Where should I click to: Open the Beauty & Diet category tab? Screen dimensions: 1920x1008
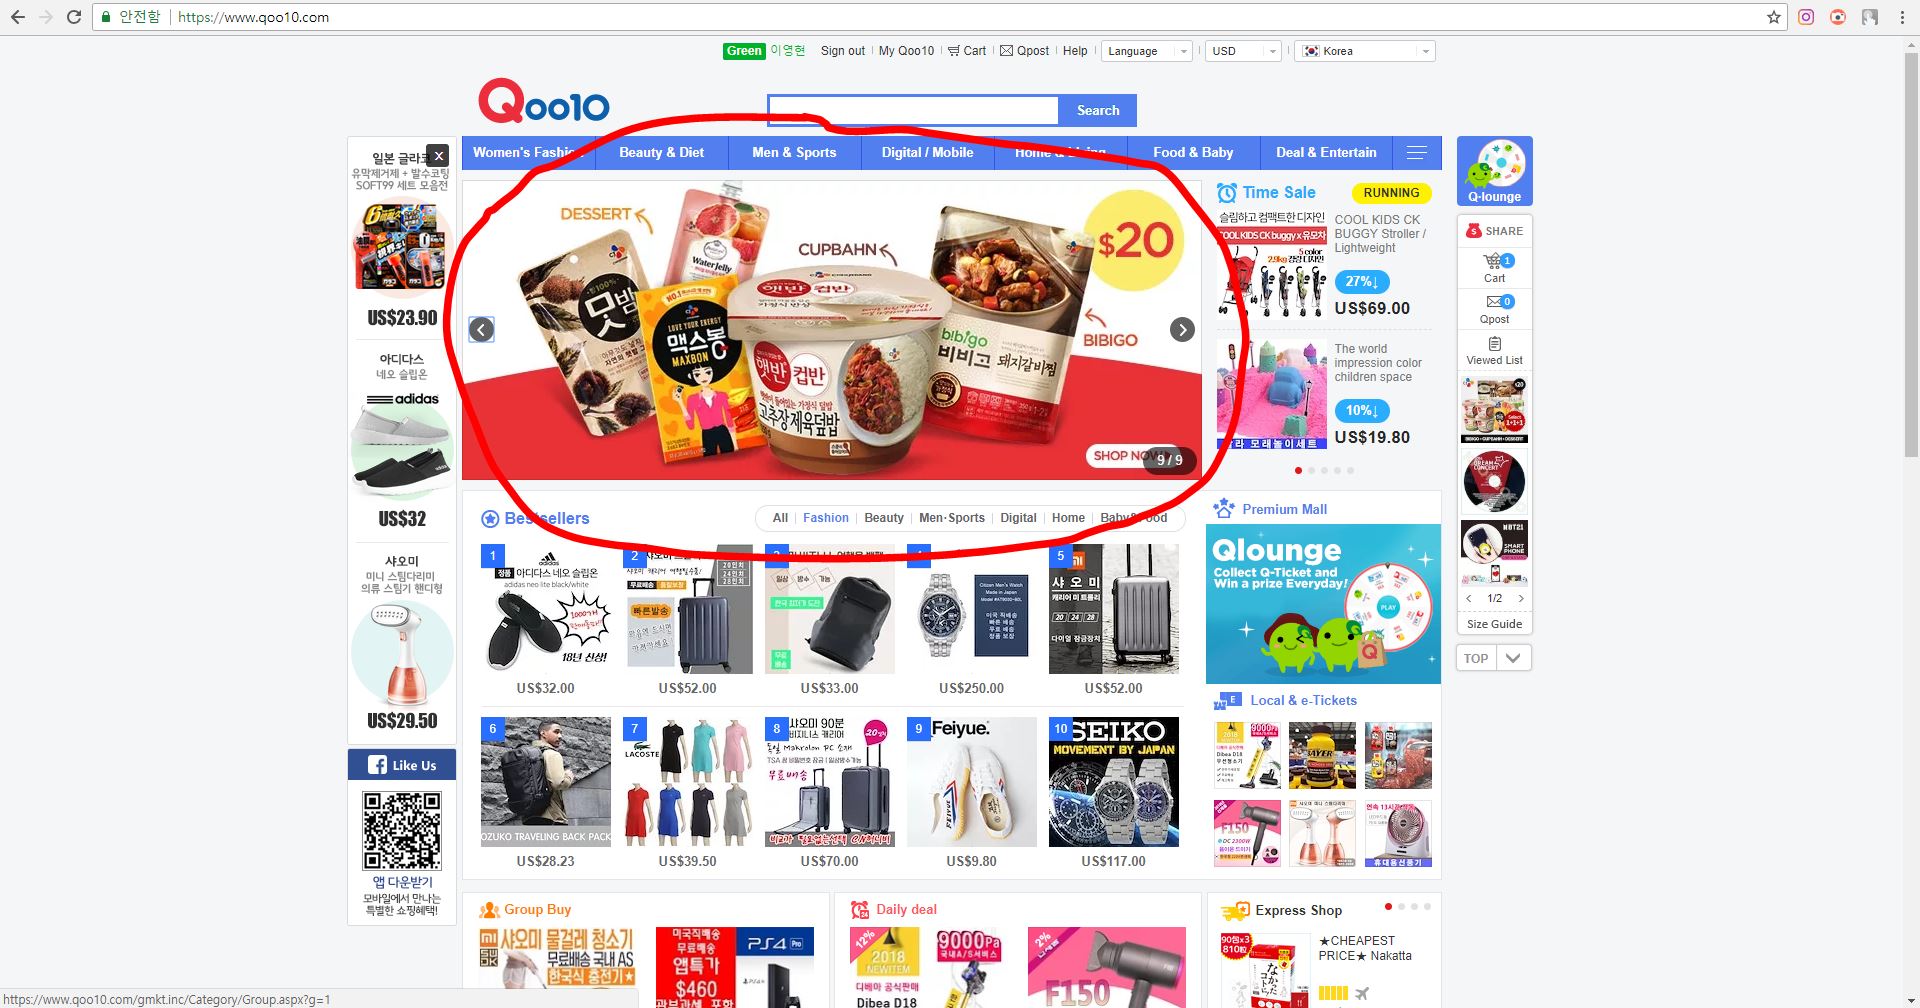661,153
